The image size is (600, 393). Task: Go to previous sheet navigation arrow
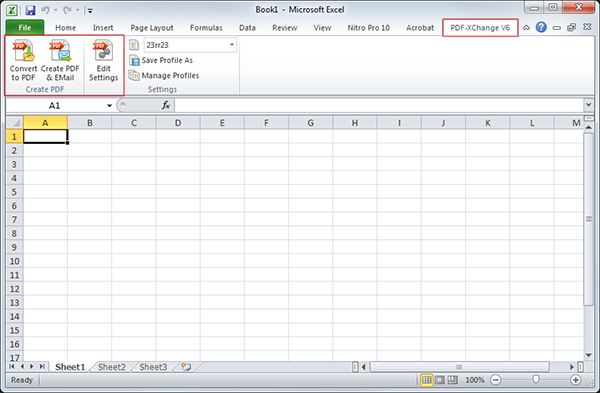(x=22, y=367)
